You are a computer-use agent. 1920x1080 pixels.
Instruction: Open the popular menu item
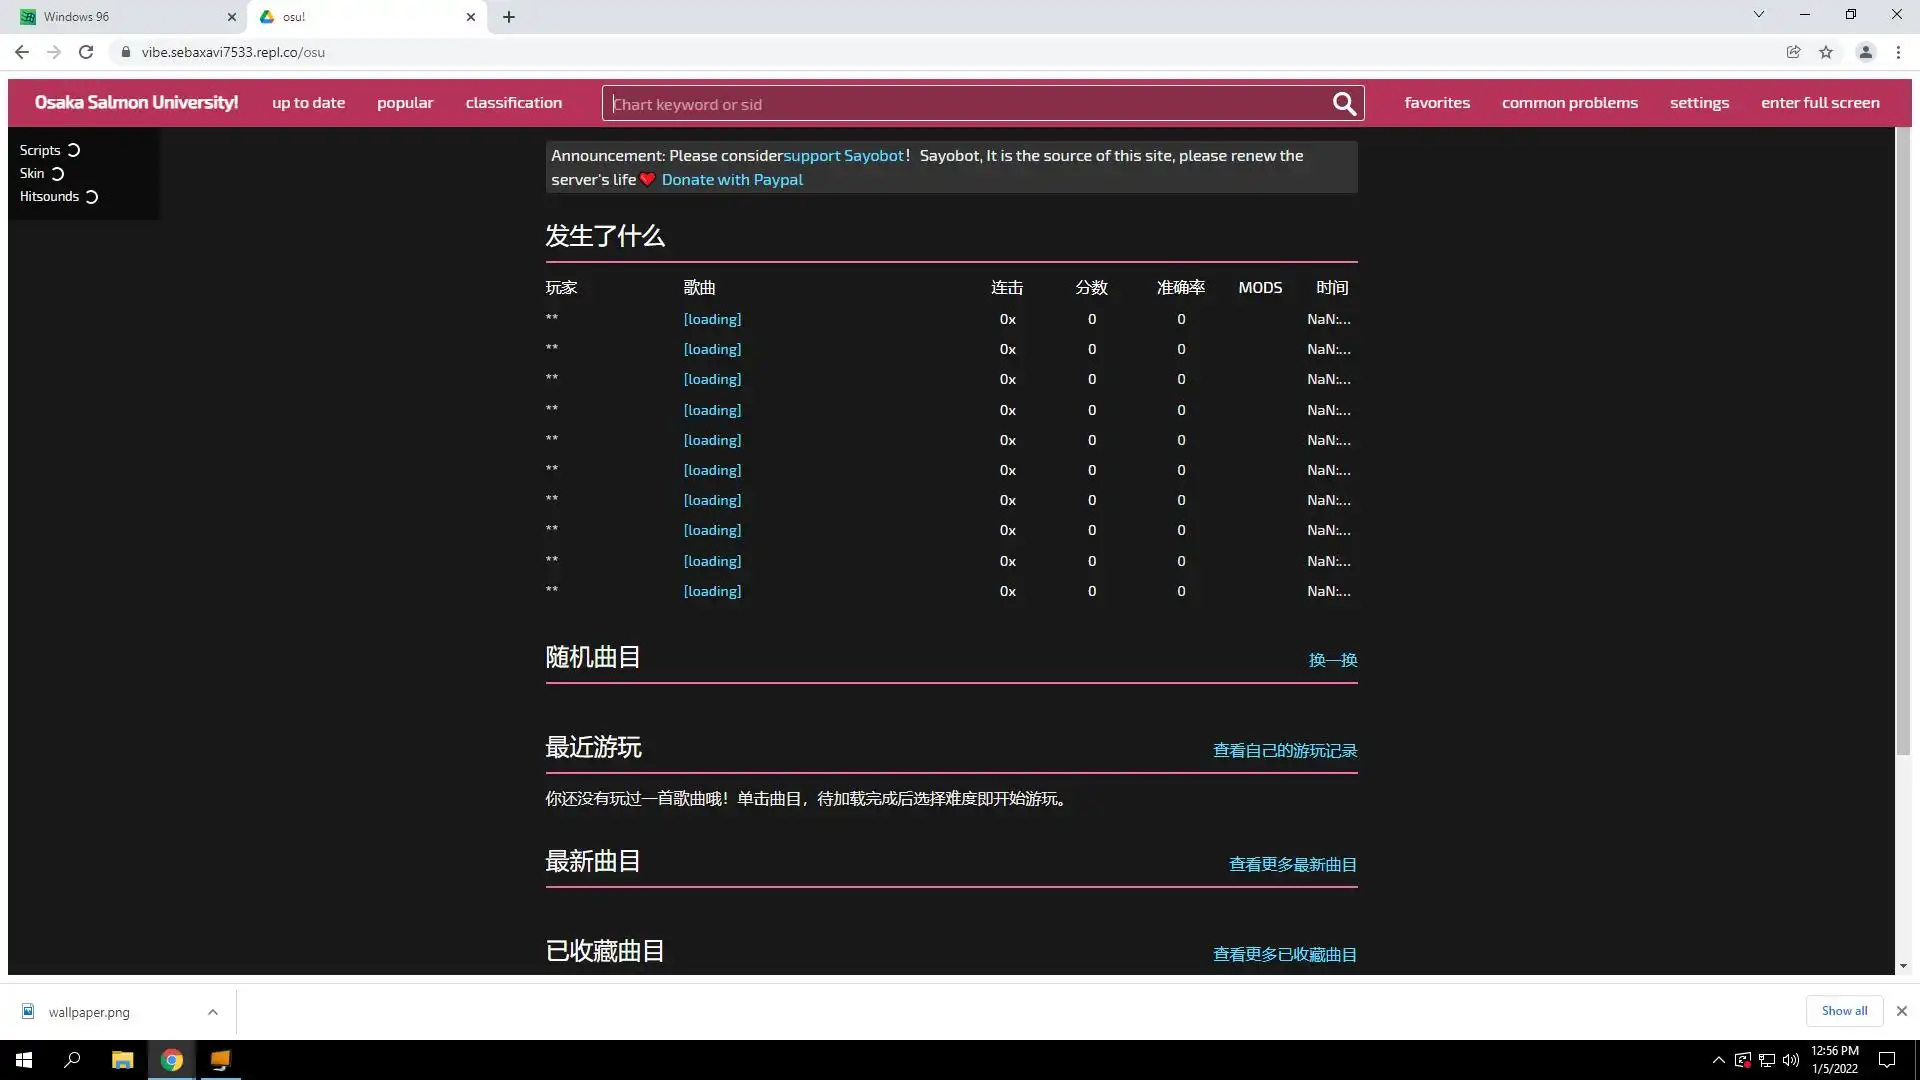click(405, 103)
